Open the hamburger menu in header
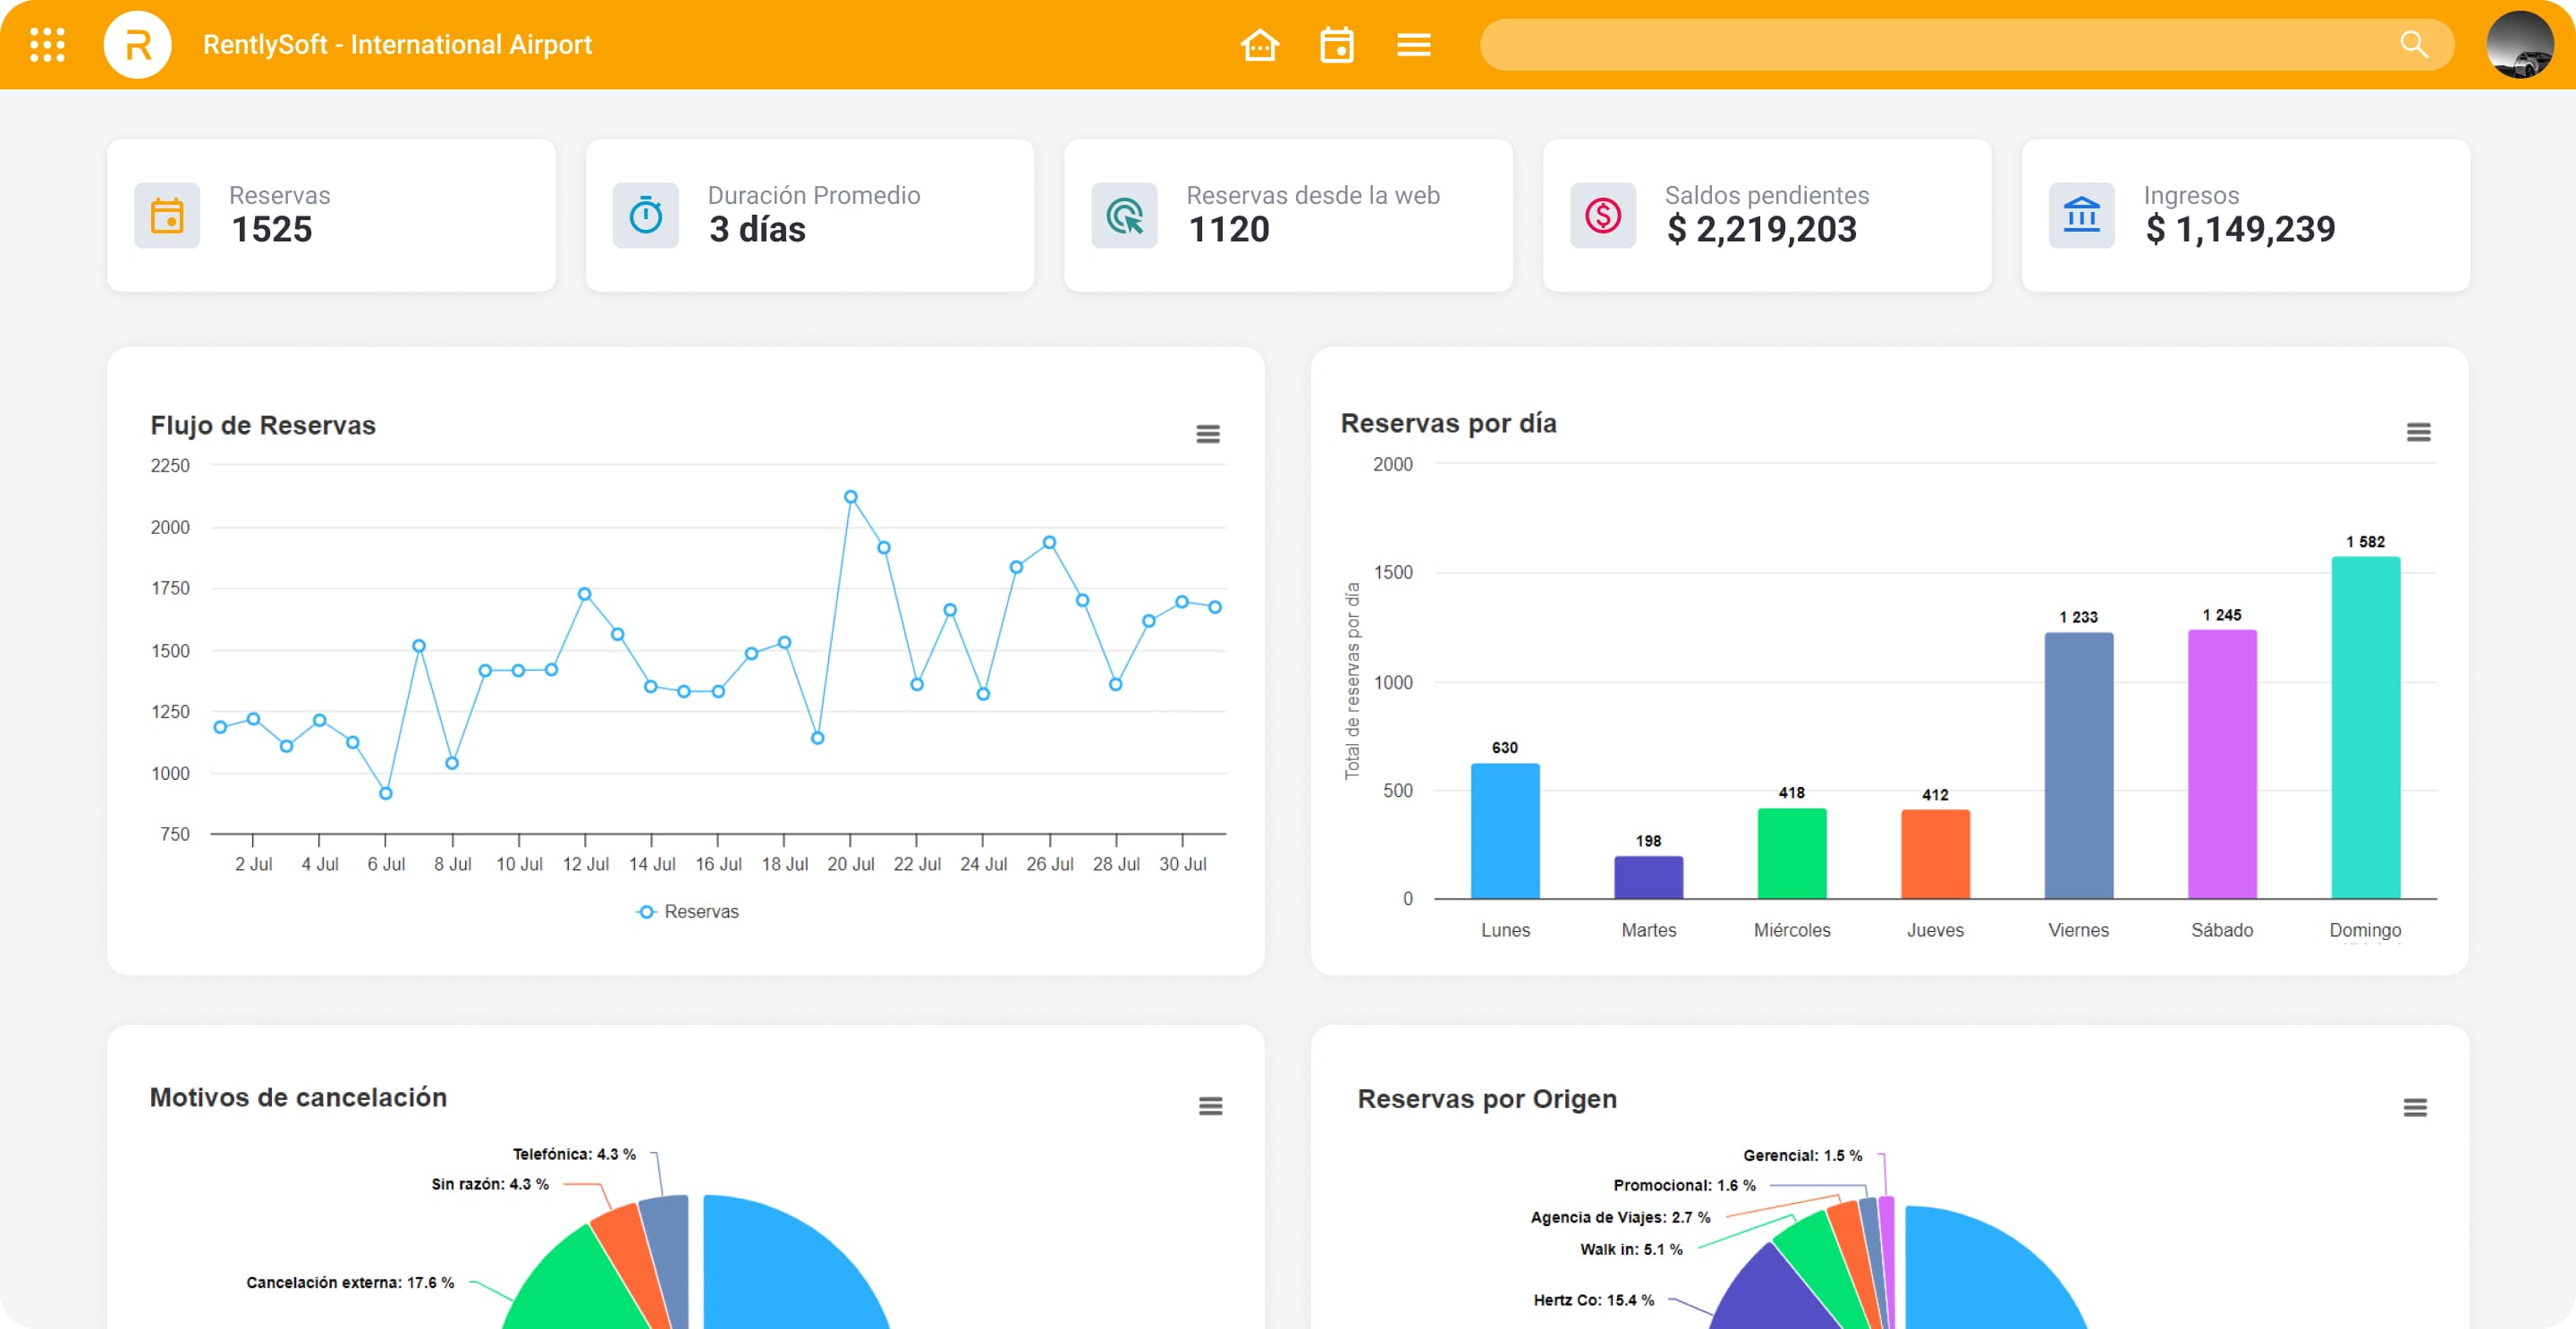 click(x=1413, y=45)
